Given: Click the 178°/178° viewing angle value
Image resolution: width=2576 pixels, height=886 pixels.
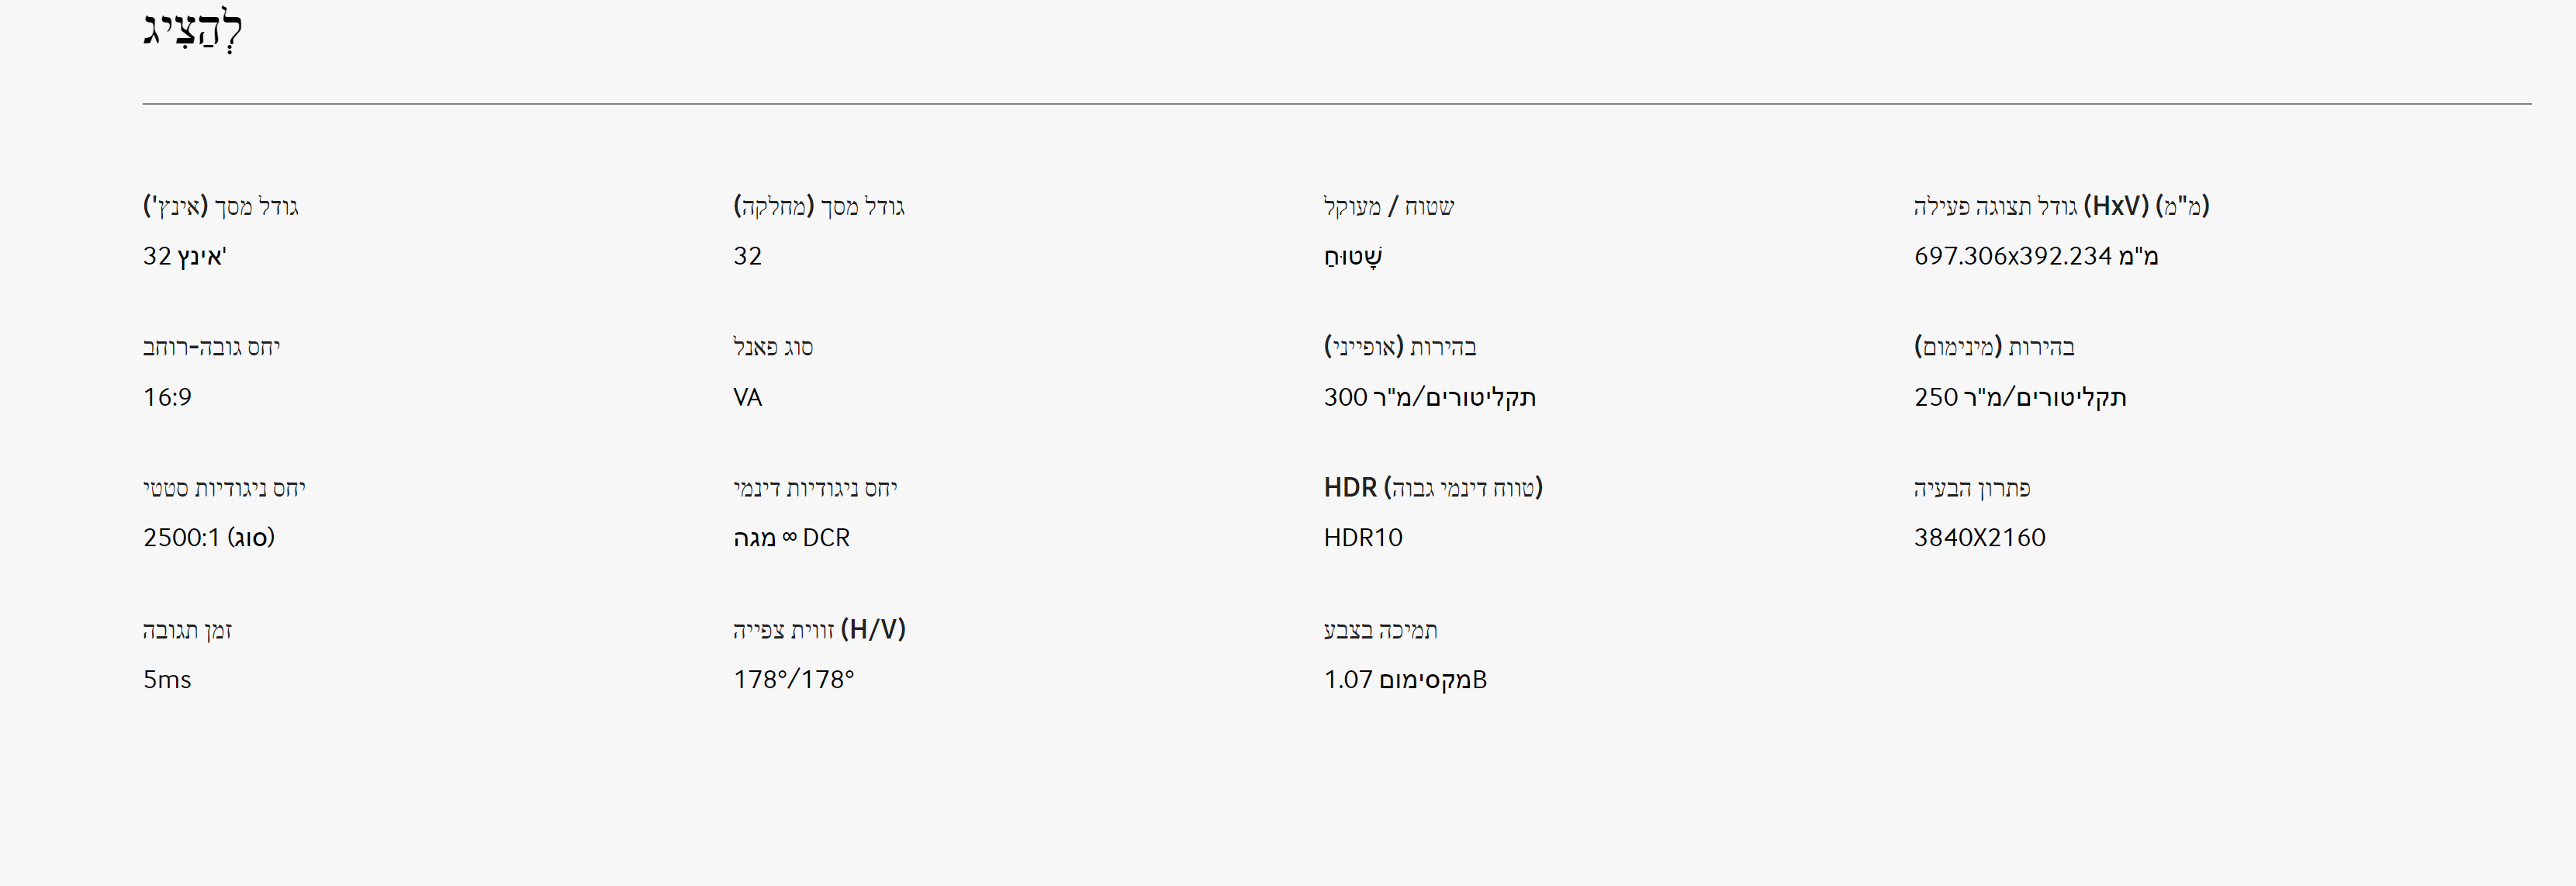Looking at the screenshot, I should point(793,680).
